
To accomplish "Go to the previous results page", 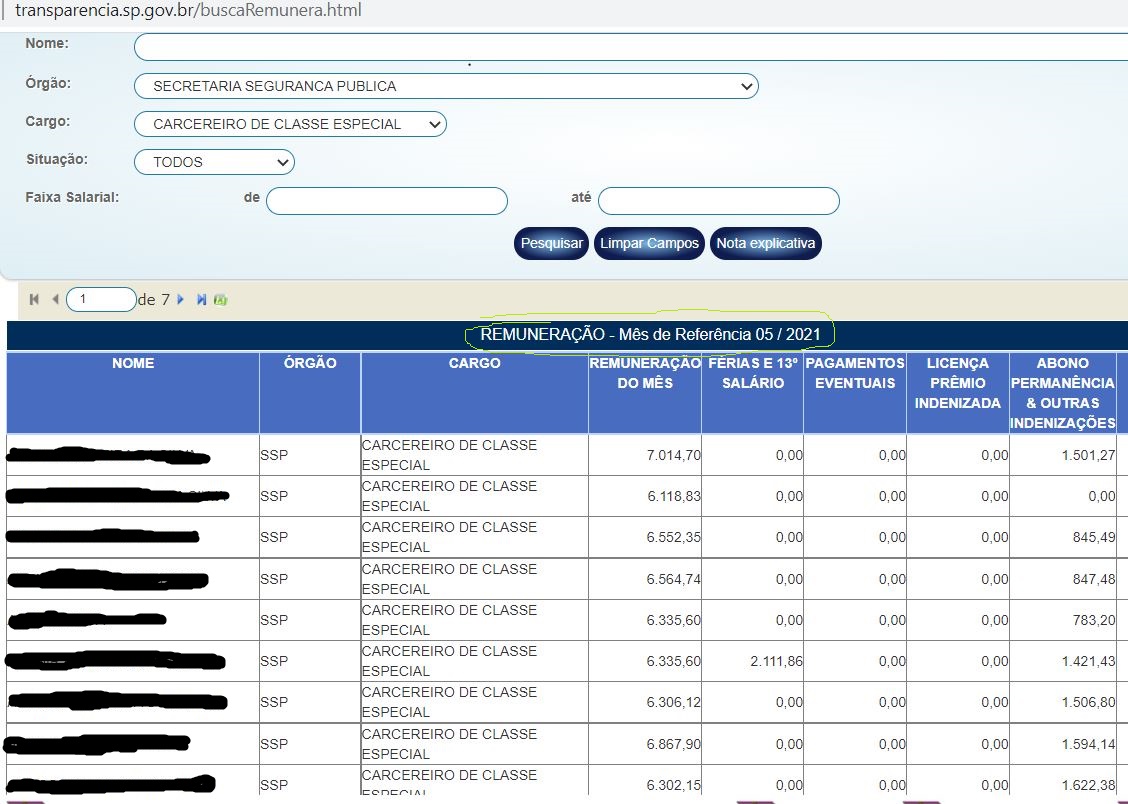I will point(55,299).
